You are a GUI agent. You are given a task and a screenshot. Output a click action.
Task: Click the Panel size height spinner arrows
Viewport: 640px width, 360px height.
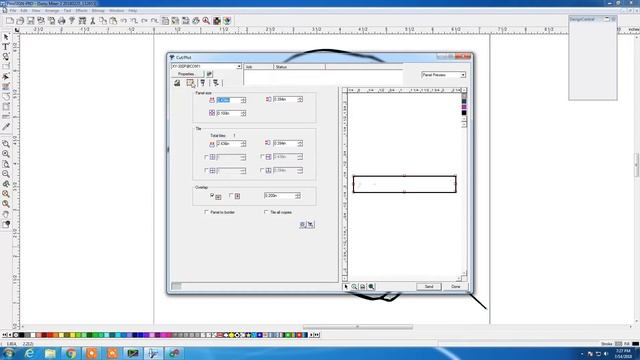tap(300, 99)
